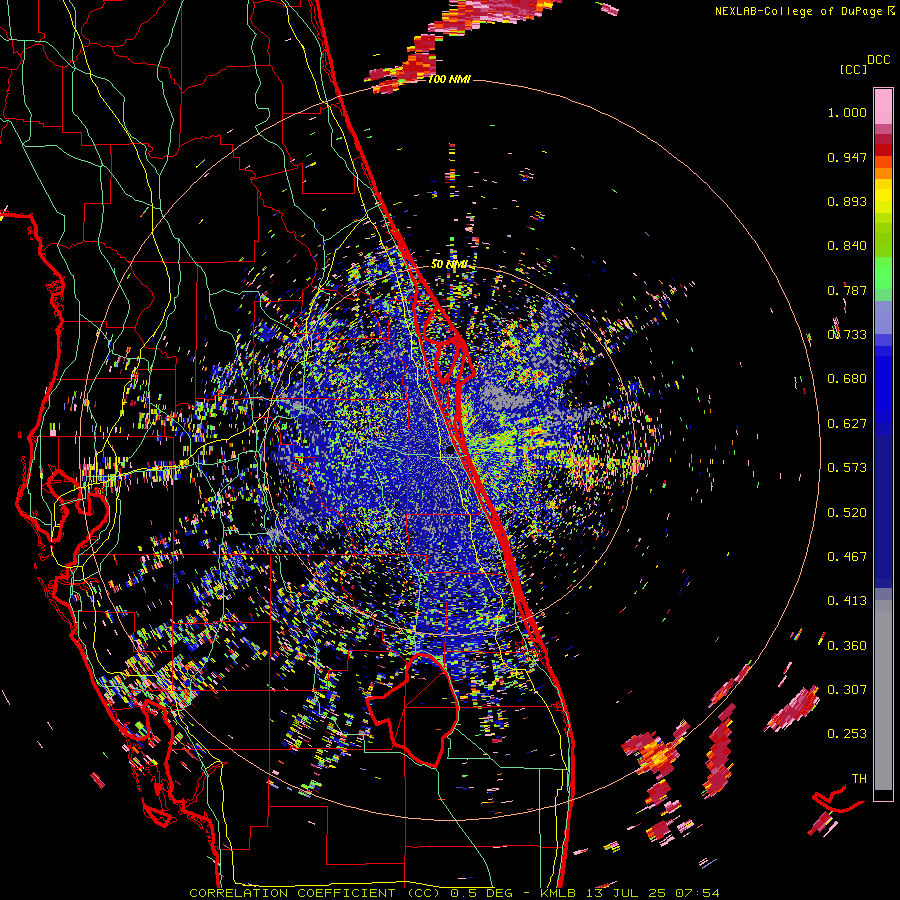Image resolution: width=900 pixels, height=900 pixels.
Task: Click the 0.413 legend value
Action: pos(847,601)
